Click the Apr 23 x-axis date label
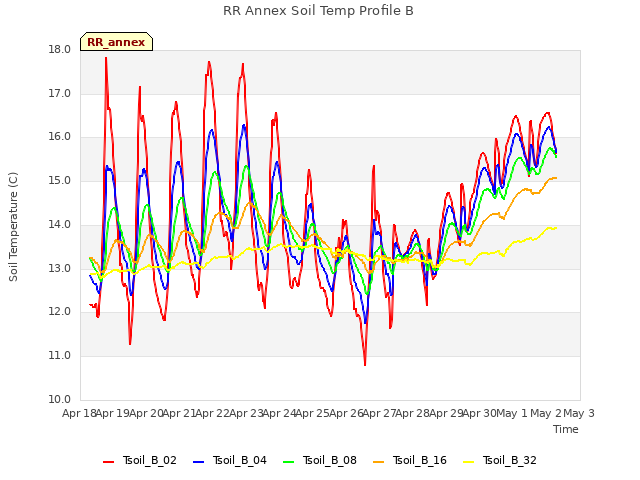Viewport: 640px width, 480px height. tap(247, 413)
